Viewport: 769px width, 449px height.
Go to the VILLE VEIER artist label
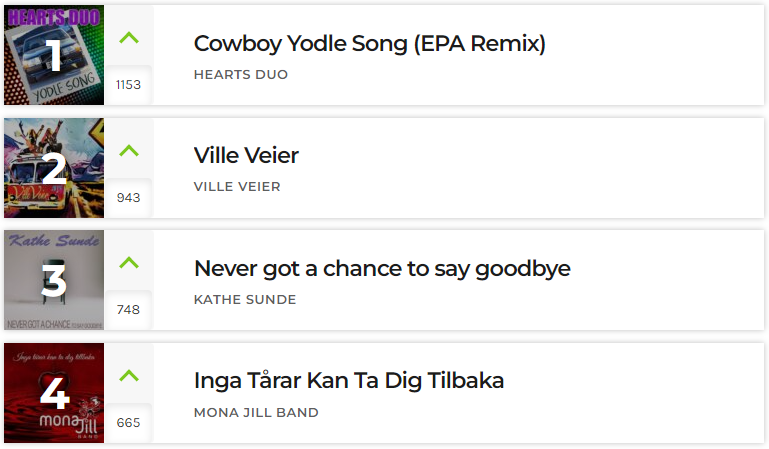pos(237,187)
